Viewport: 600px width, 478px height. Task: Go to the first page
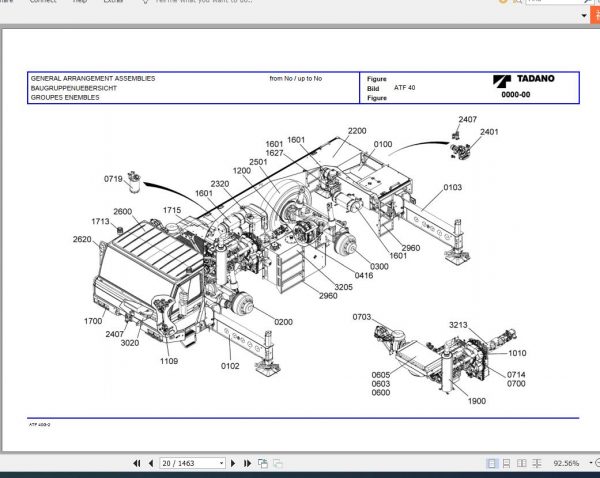point(137,463)
